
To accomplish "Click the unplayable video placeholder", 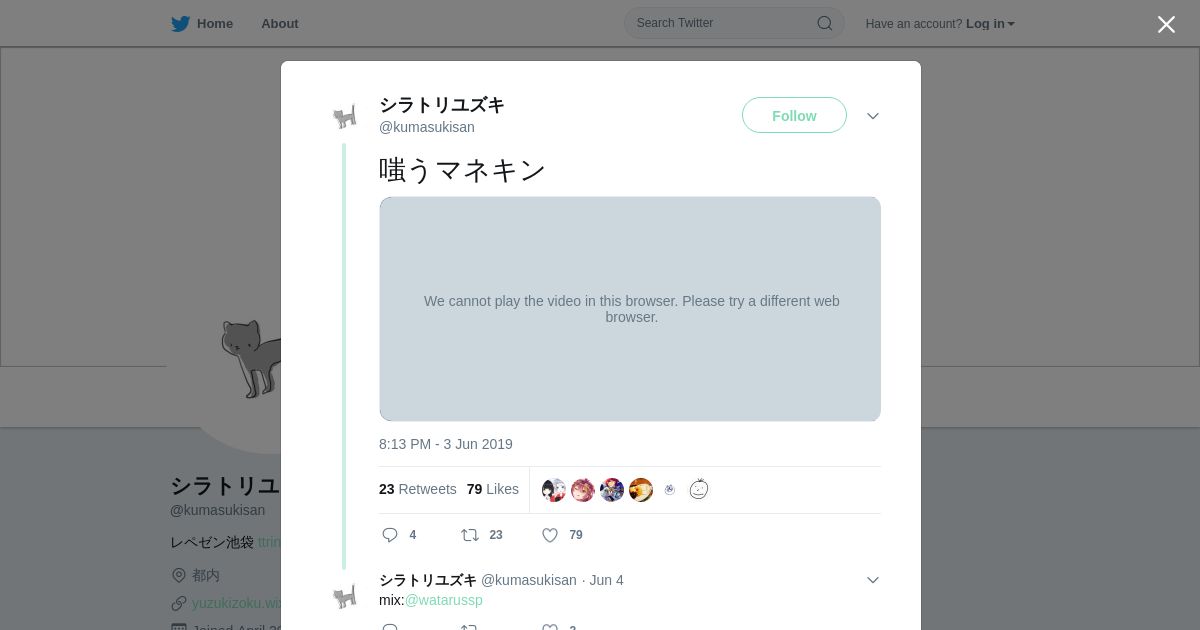I will 630,309.
